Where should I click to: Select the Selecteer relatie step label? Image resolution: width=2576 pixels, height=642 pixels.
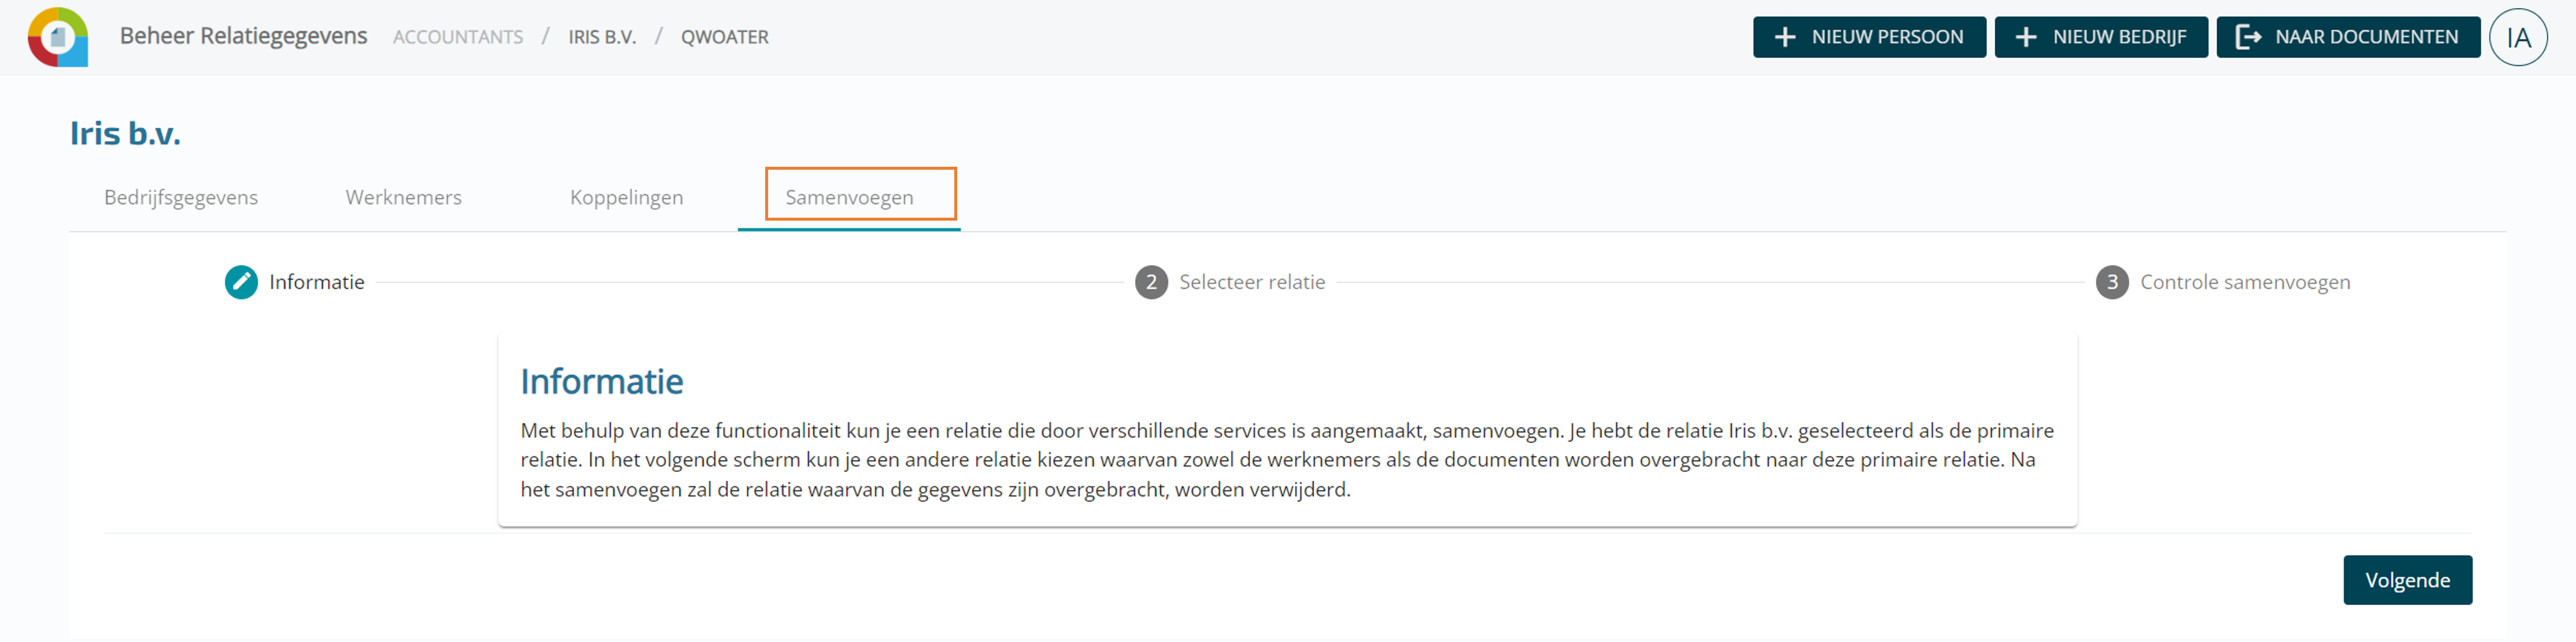(1252, 282)
